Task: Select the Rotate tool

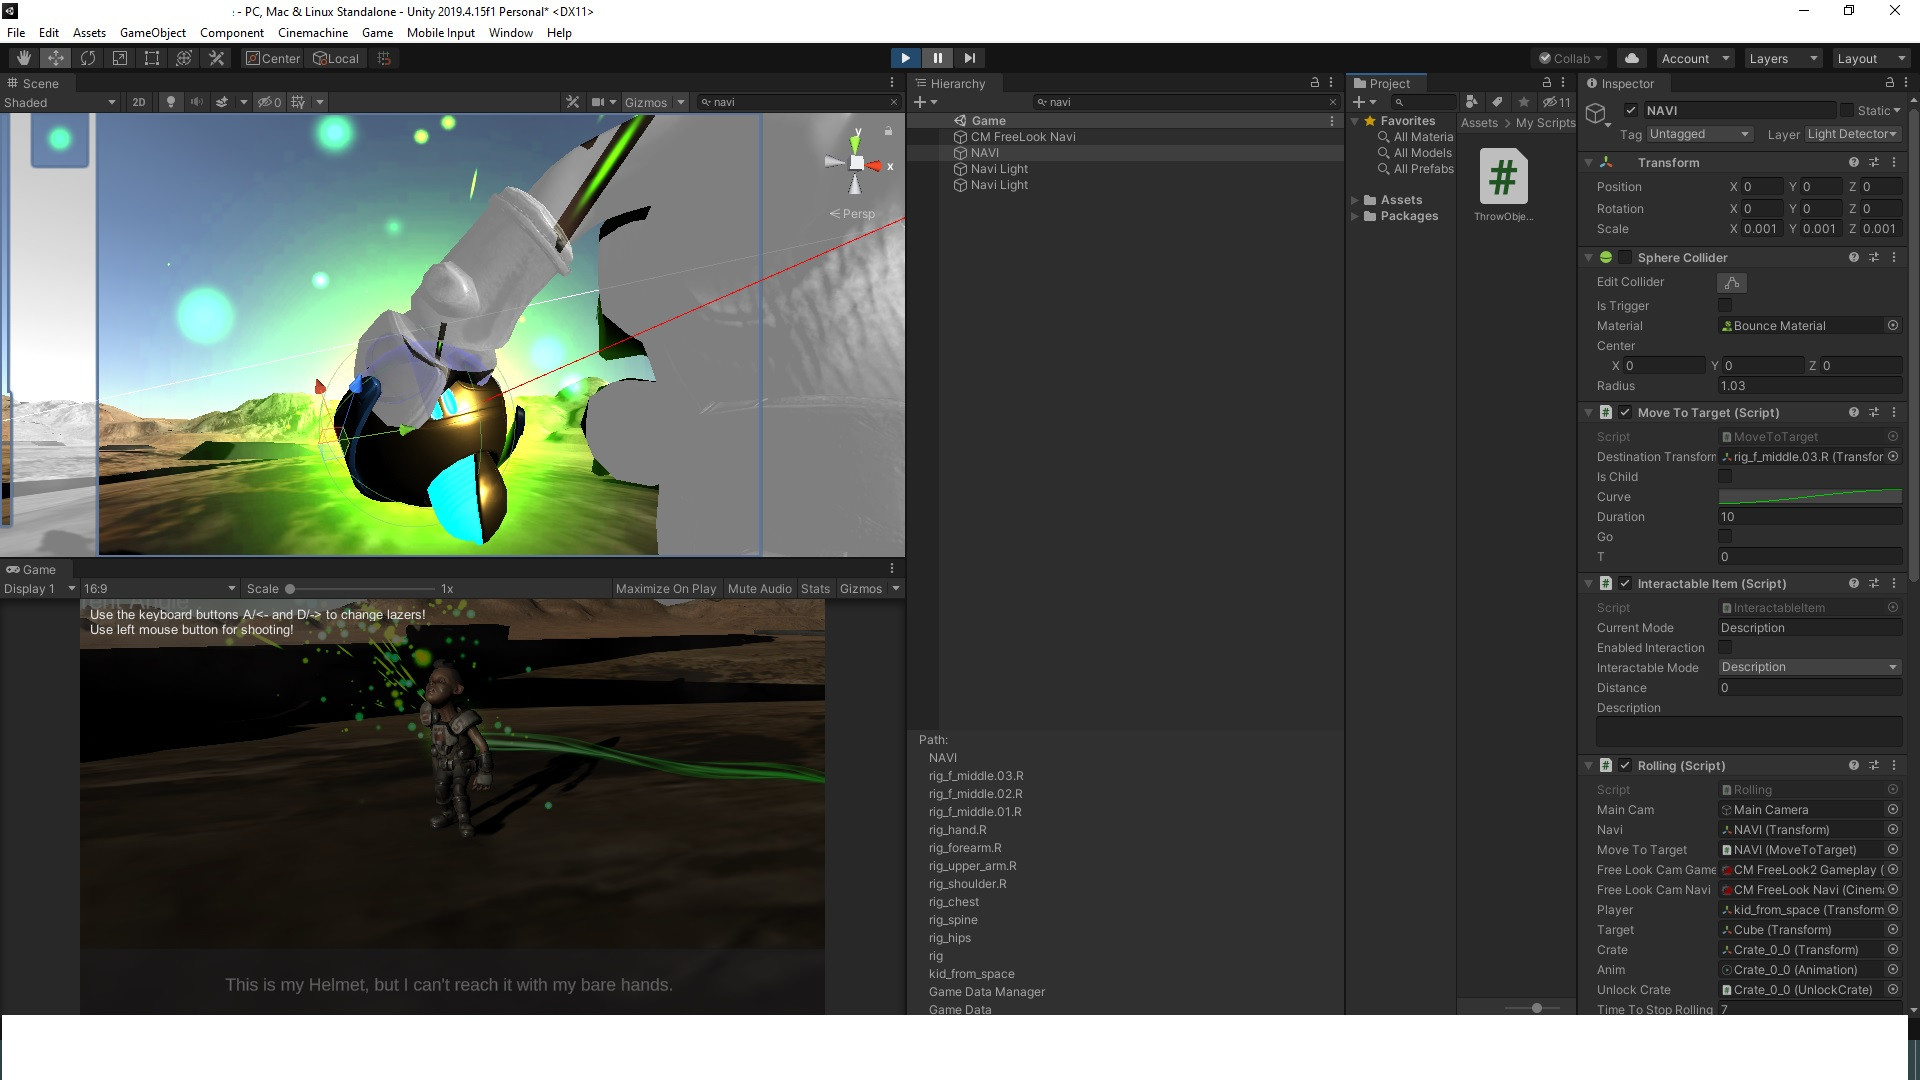Action: 88,58
